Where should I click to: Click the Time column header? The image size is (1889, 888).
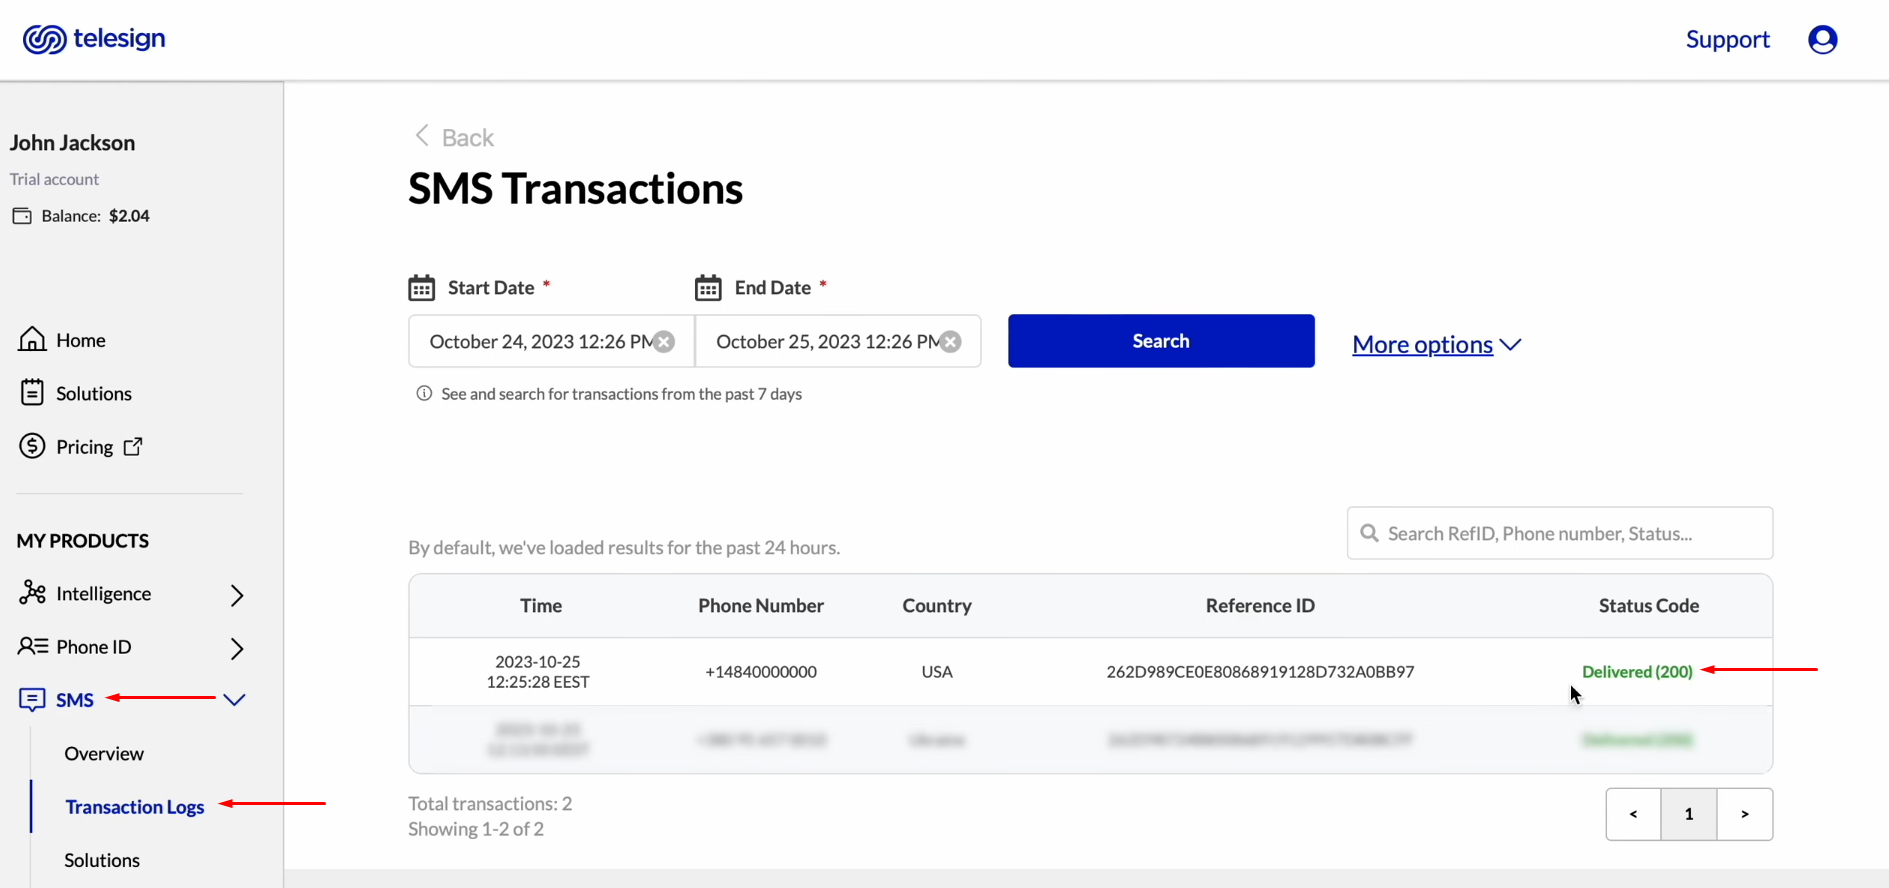pyautogui.click(x=541, y=606)
